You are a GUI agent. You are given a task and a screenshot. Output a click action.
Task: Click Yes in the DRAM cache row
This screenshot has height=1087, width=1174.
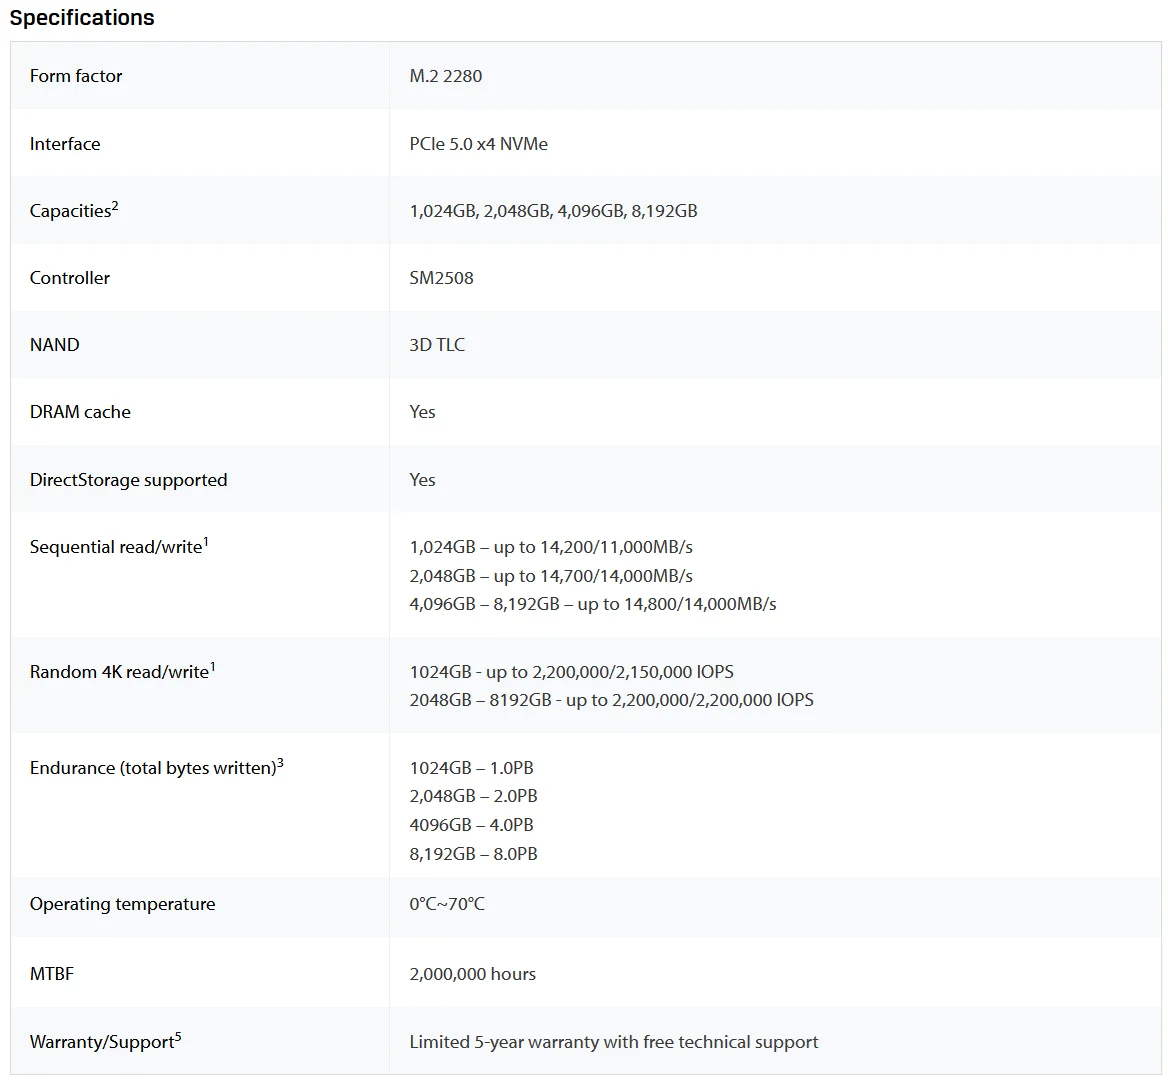pos(422,412)
